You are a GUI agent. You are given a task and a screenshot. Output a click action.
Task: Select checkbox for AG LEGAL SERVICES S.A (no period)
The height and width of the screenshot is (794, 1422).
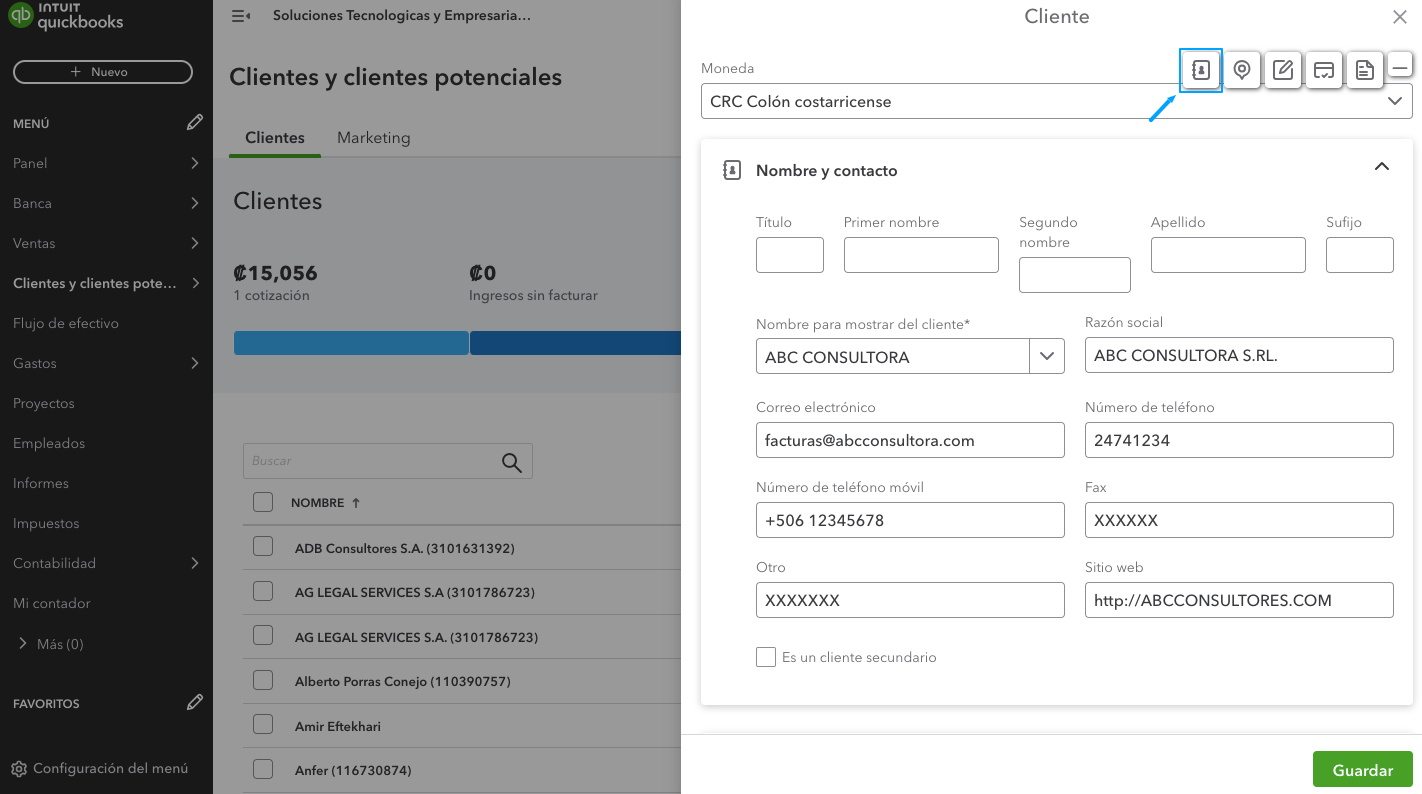263,591
